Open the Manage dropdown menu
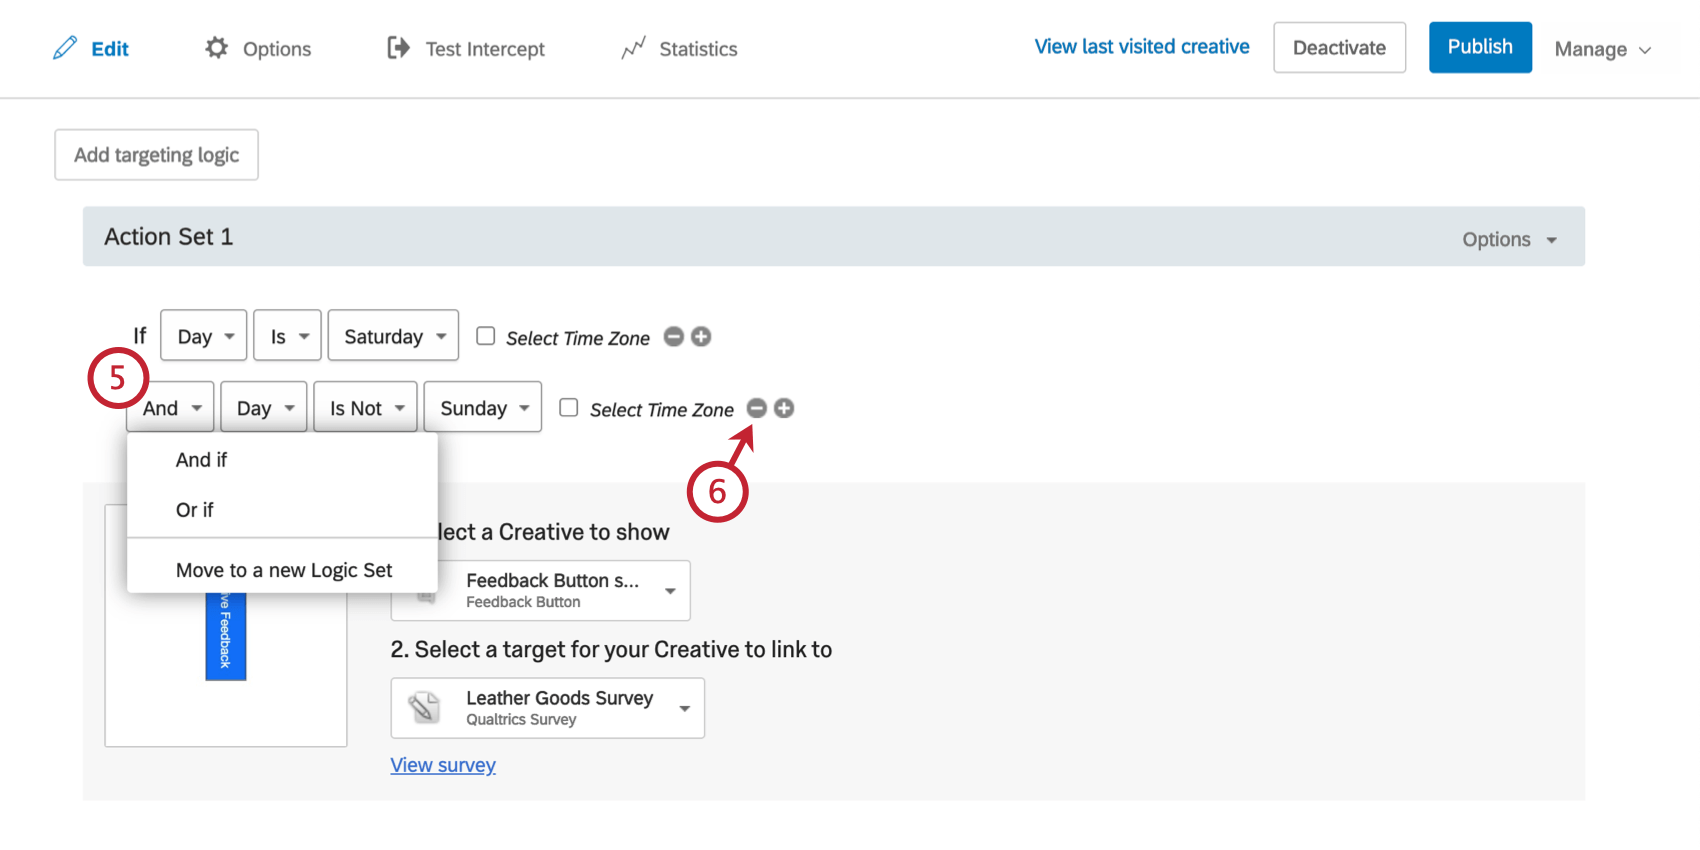Image resolution: width=1700 pixels, height=850 pixels. (x=1603, y=47)
